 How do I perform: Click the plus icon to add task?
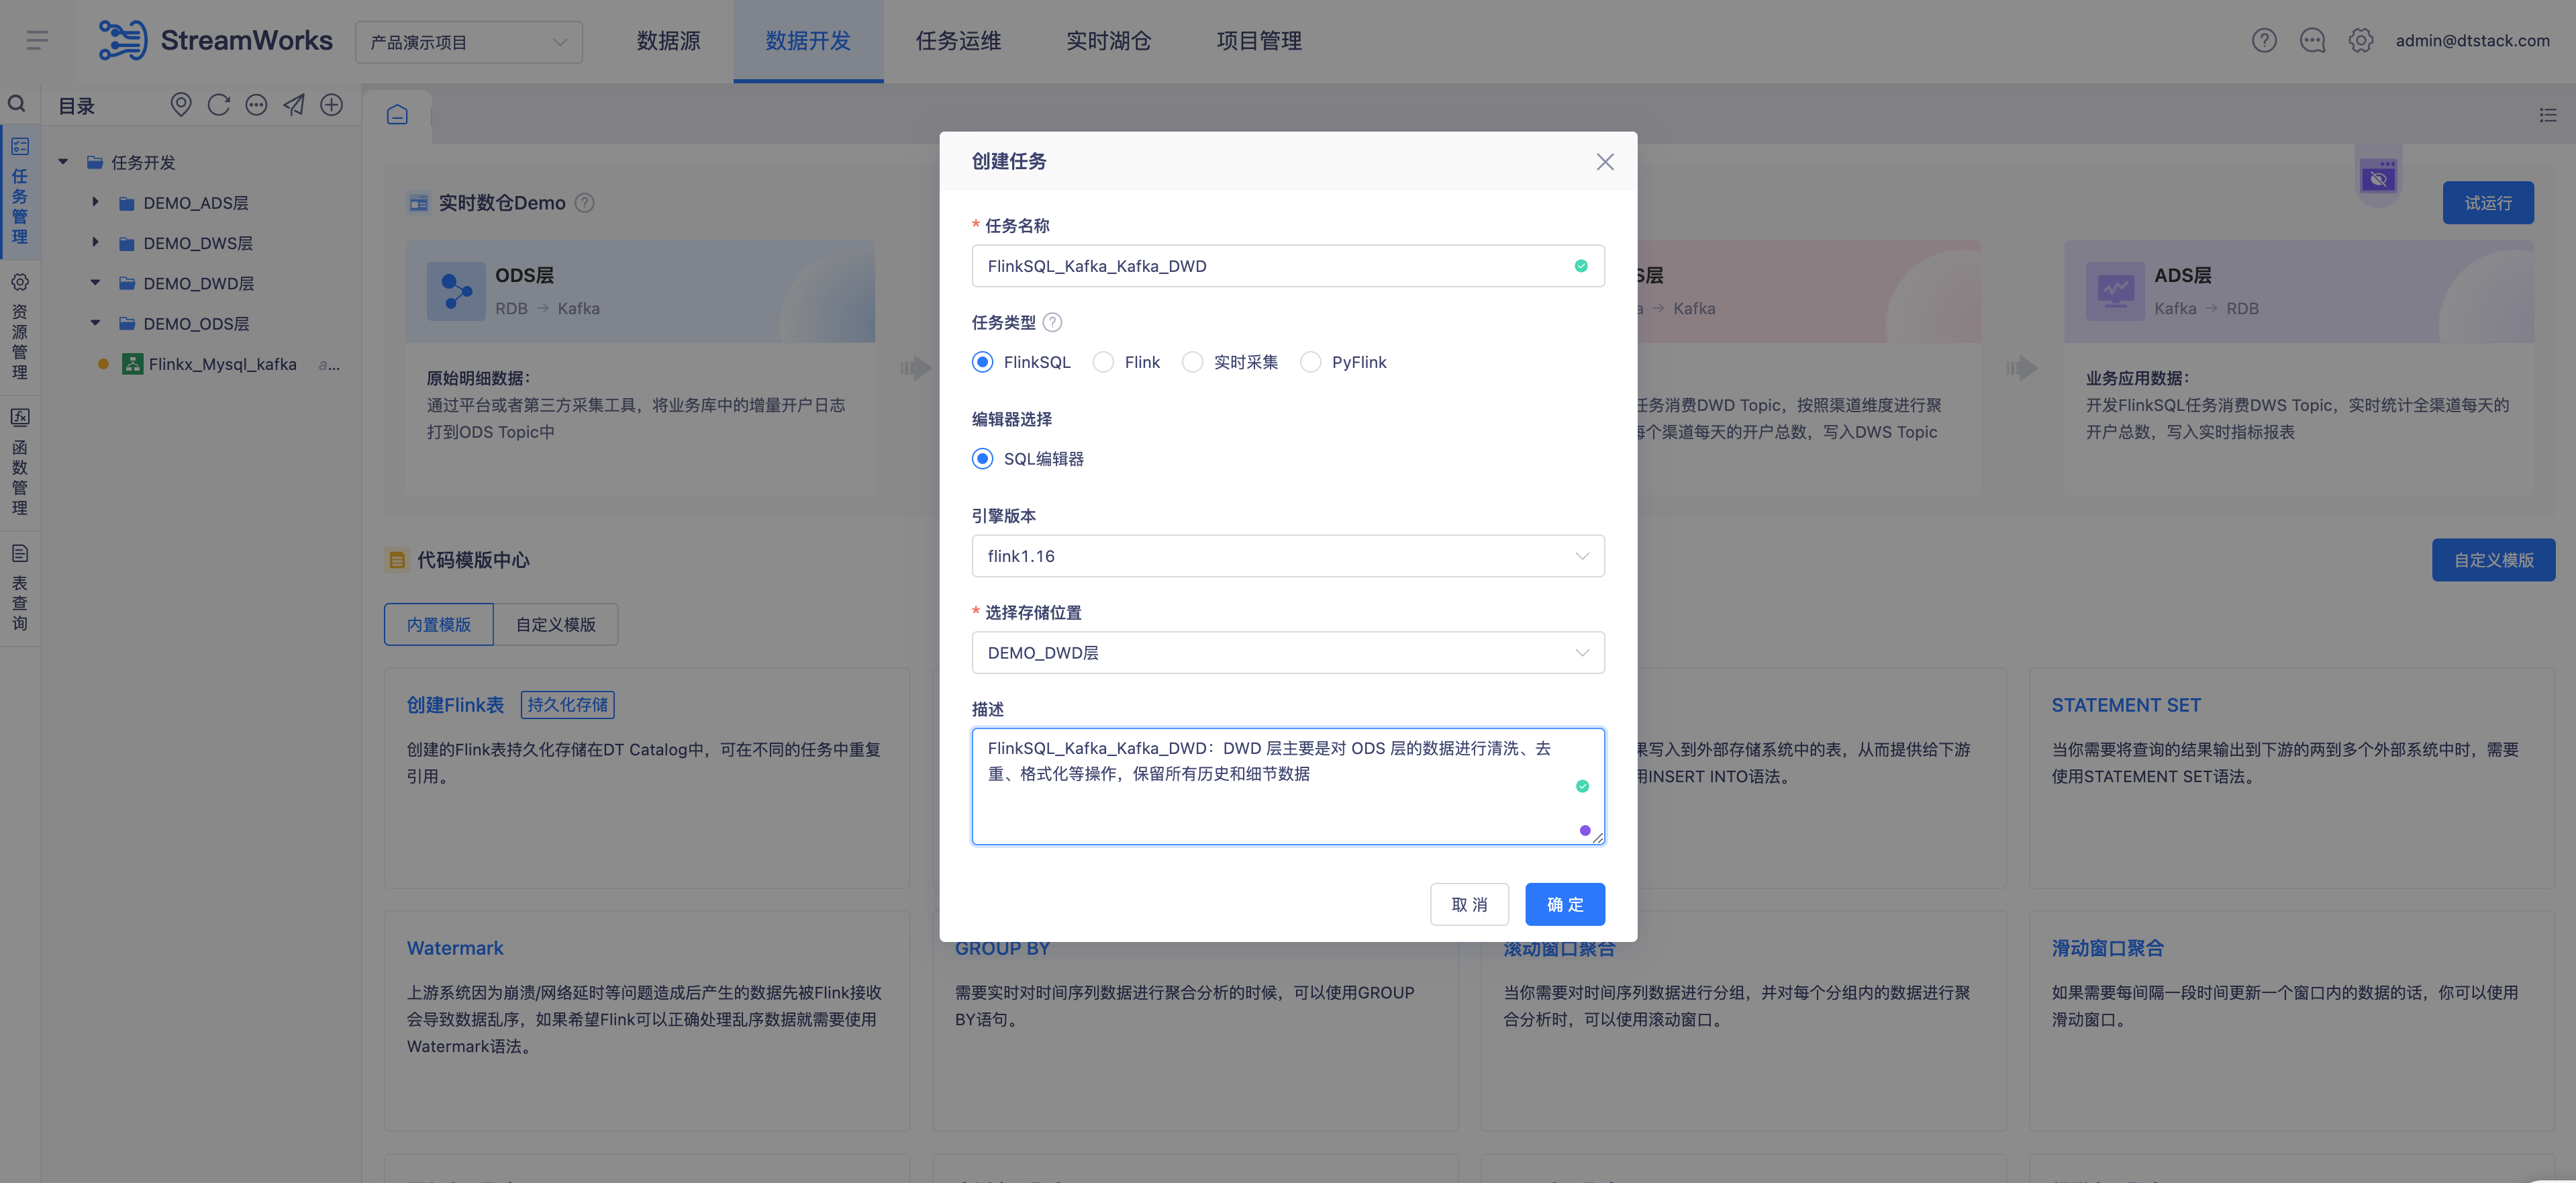(x=331, y=104)
